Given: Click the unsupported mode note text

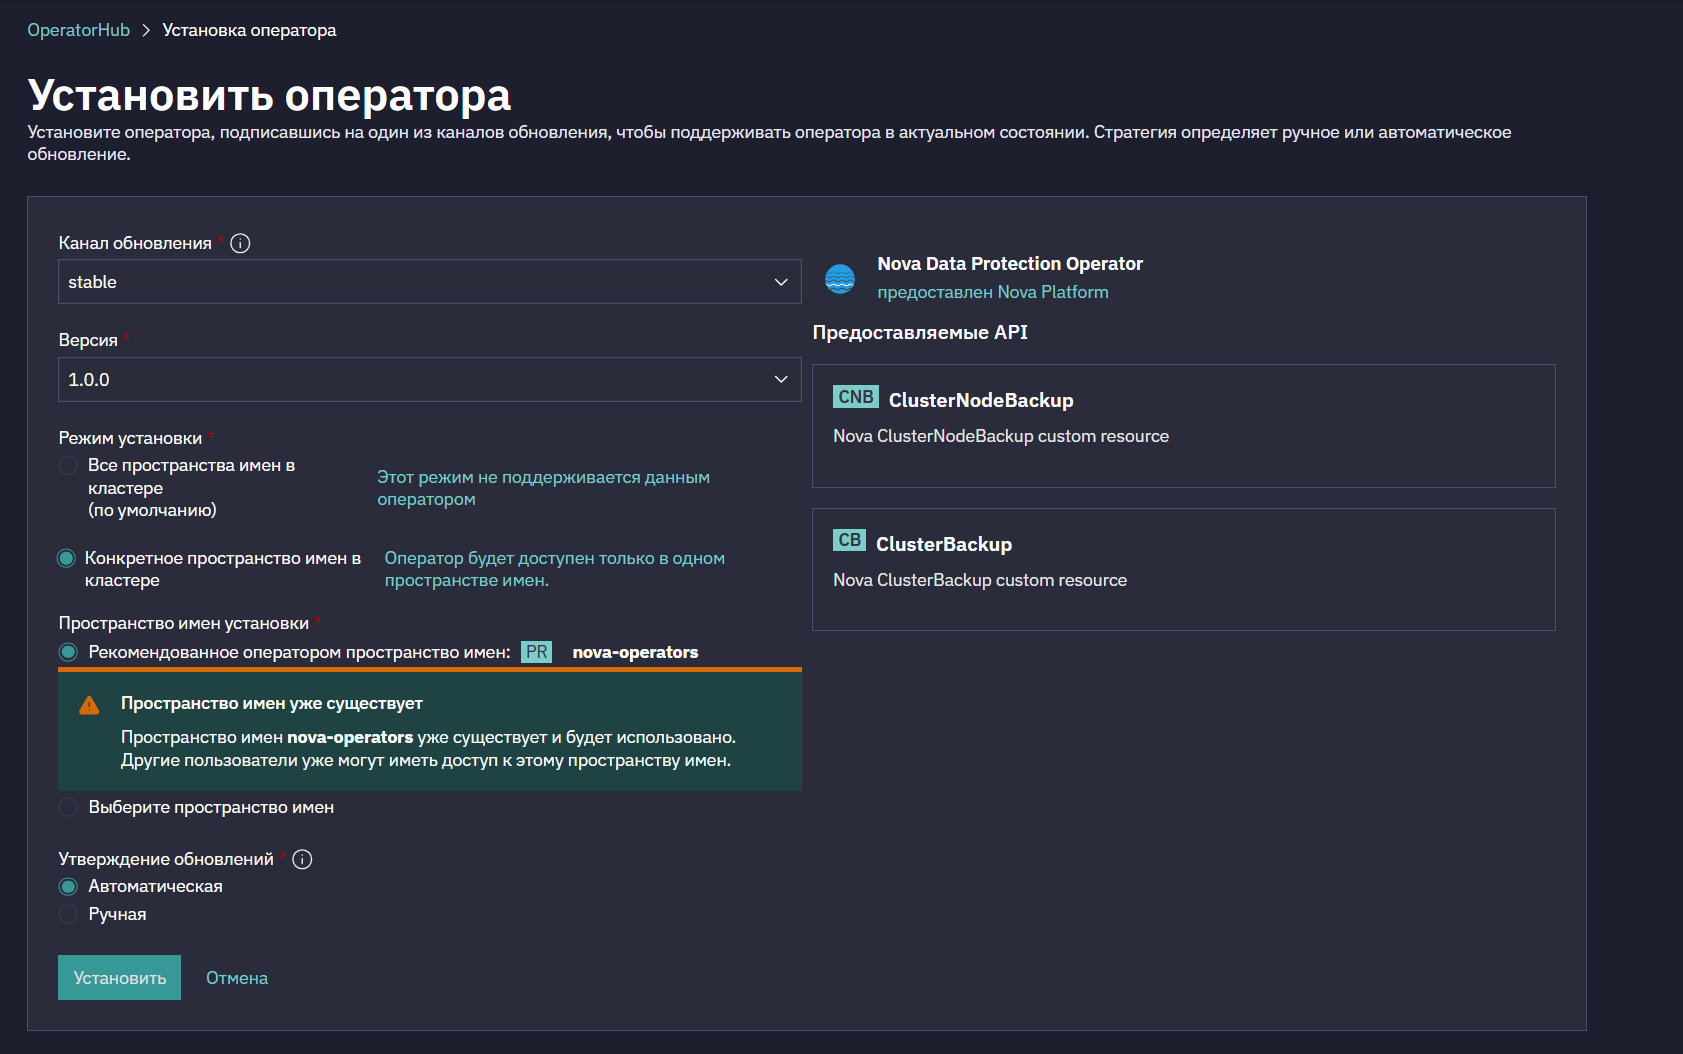Looking at the screenshot, I should click(543, 488).
